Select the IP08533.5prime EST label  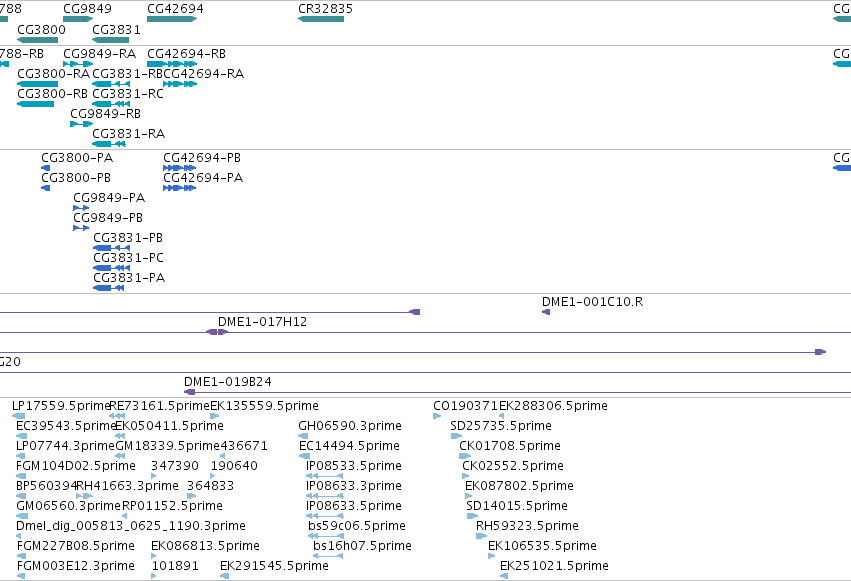coord(354,467)
